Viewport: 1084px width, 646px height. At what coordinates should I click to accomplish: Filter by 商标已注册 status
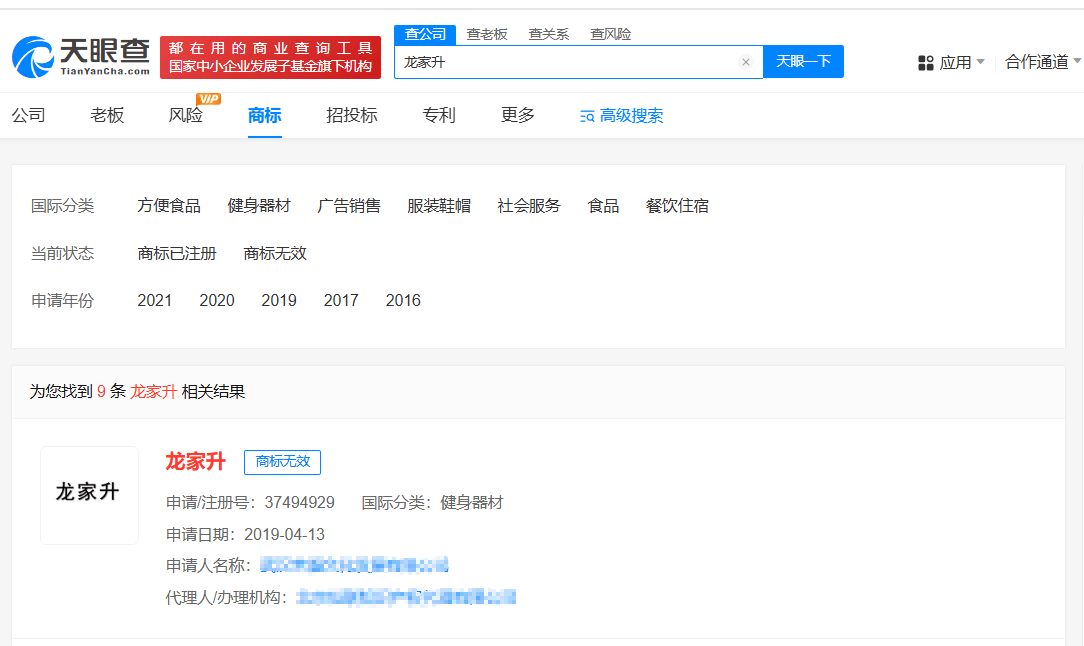(177, 253)
